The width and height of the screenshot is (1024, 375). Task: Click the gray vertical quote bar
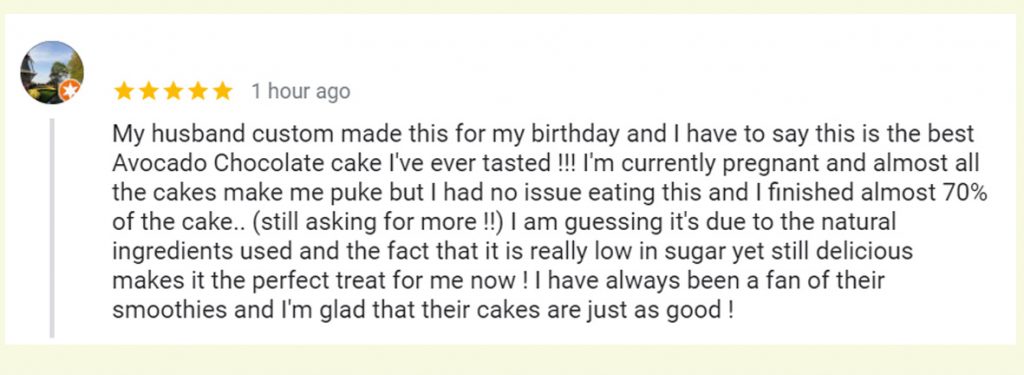point(52,227)
